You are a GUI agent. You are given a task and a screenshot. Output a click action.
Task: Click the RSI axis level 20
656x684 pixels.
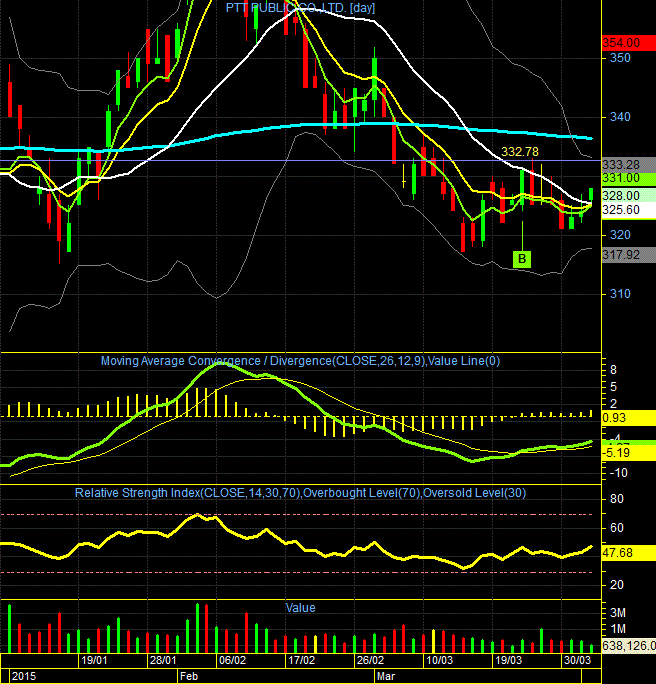[x=617, y=585]
